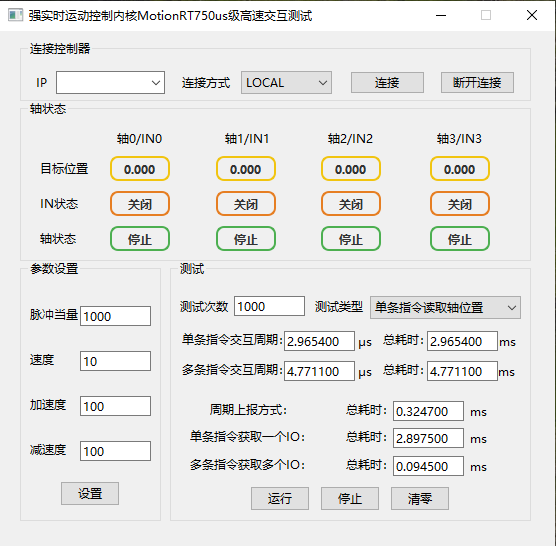Expand the 连接方式 LOCAL dropdown
This screenshot has width=556, height=546.
286,83
